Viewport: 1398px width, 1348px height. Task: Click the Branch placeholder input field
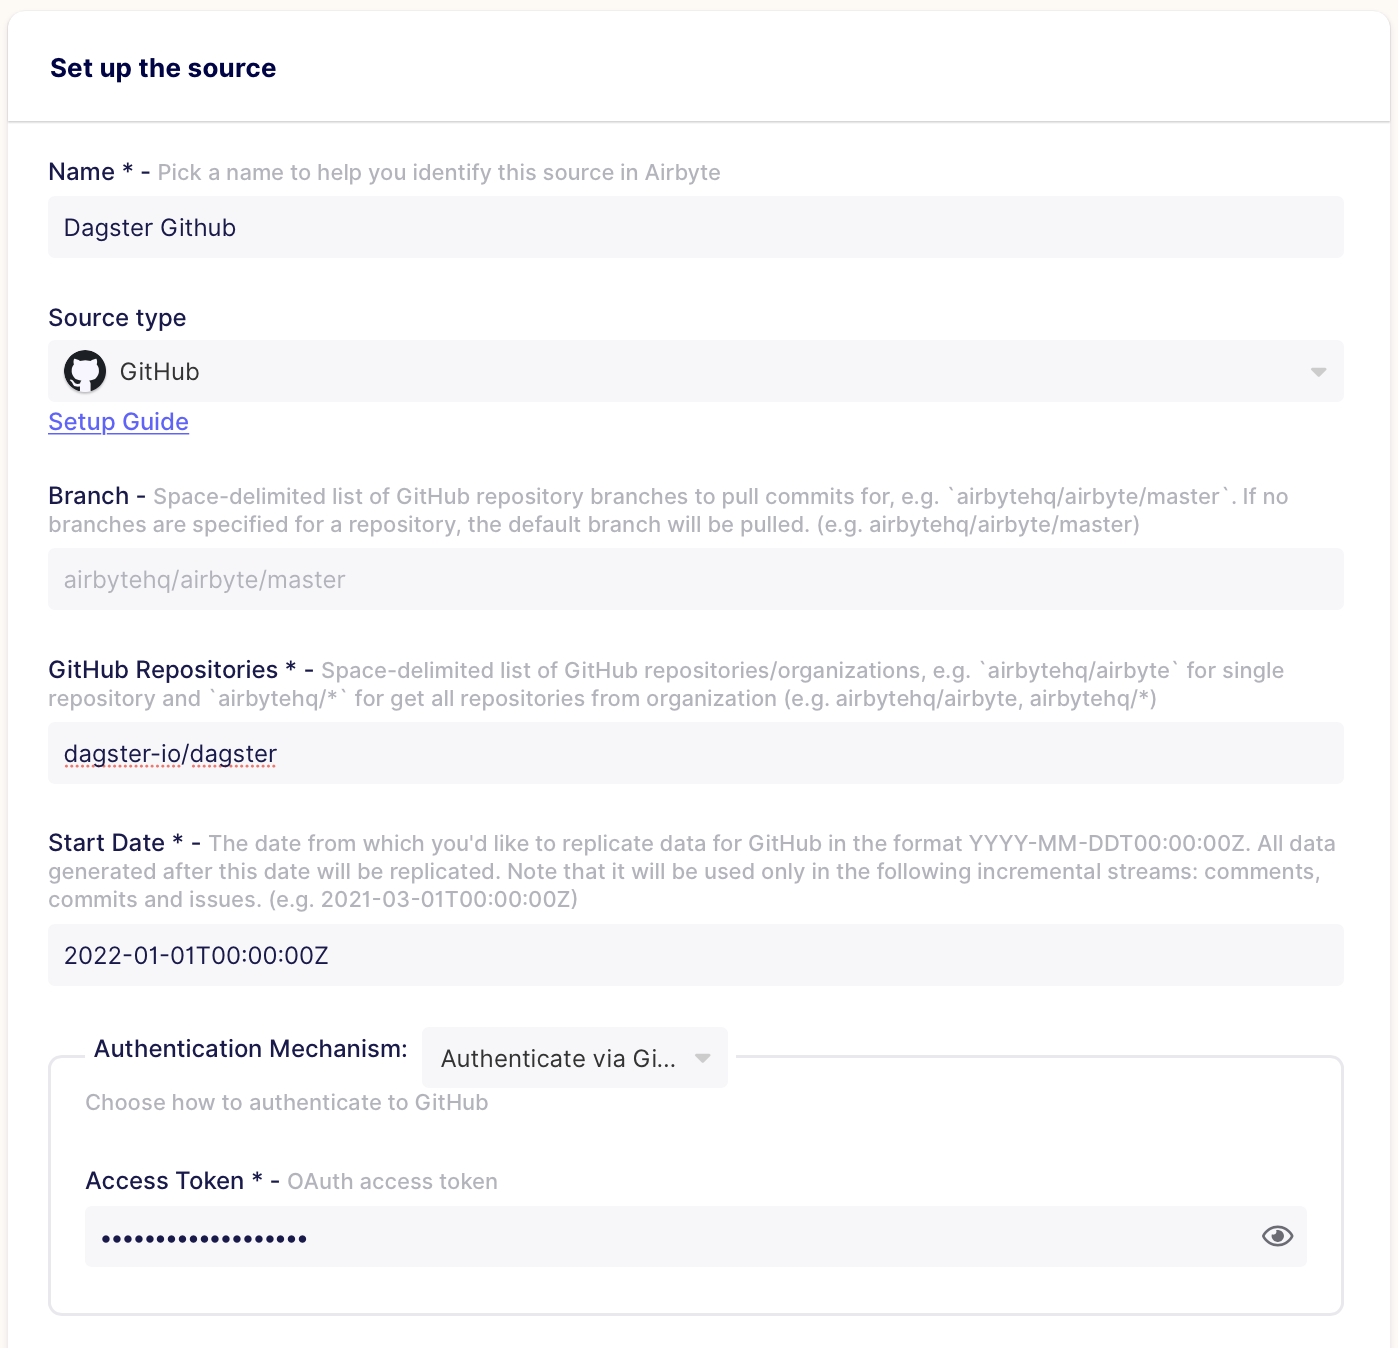[x=400, y=579]
